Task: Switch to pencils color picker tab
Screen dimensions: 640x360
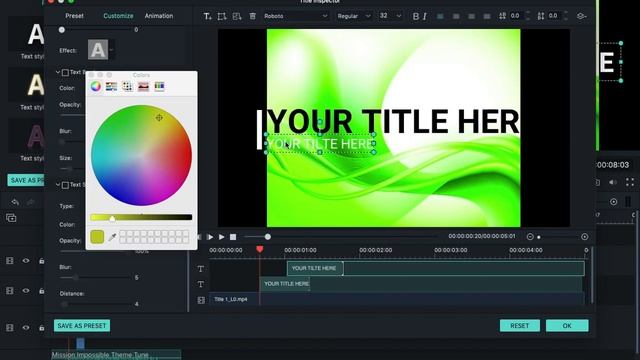Action: click(159, 86)
